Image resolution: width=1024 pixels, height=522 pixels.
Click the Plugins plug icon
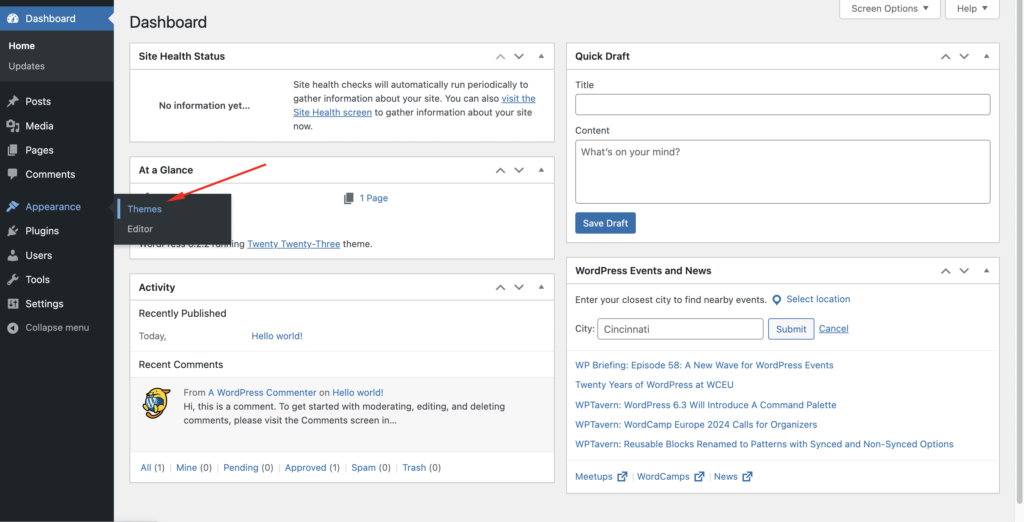pos(12,231)
